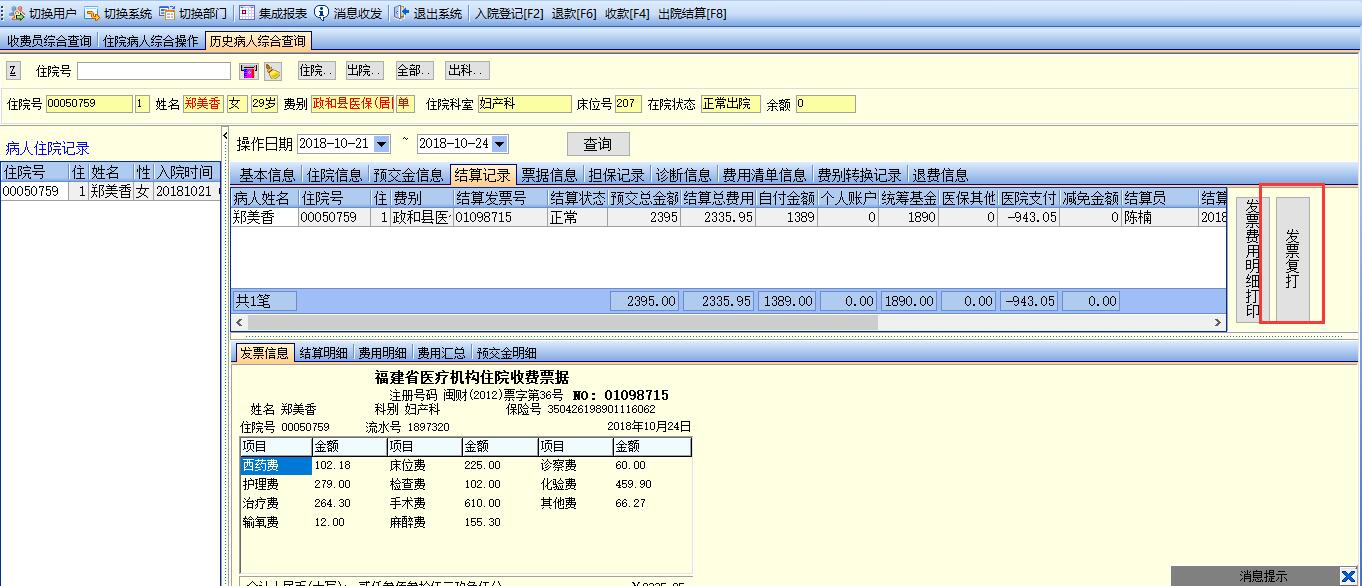
Task: Click the 在院状态 field showing 正常出院
Action: click(x=730, y=104)
